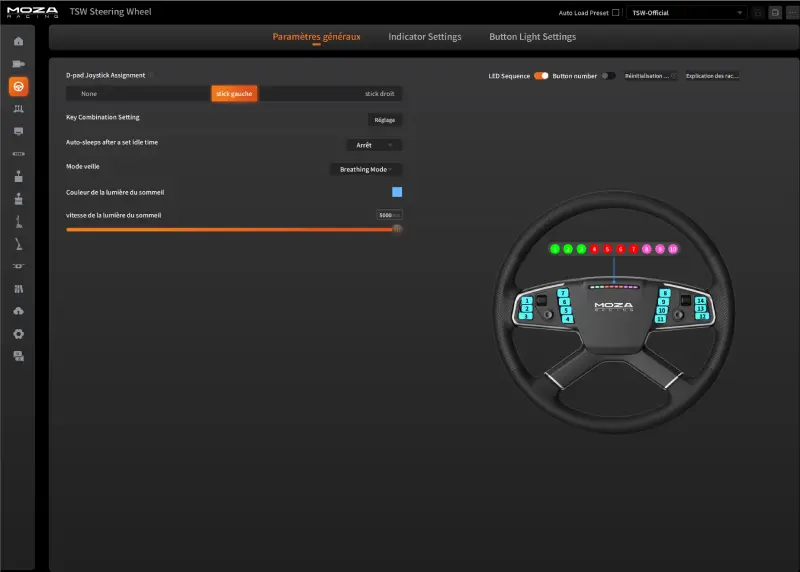Open the wheel base motor icon in sidebar
The height and width of the screenshot is (572, 800).
pos(18,64)
